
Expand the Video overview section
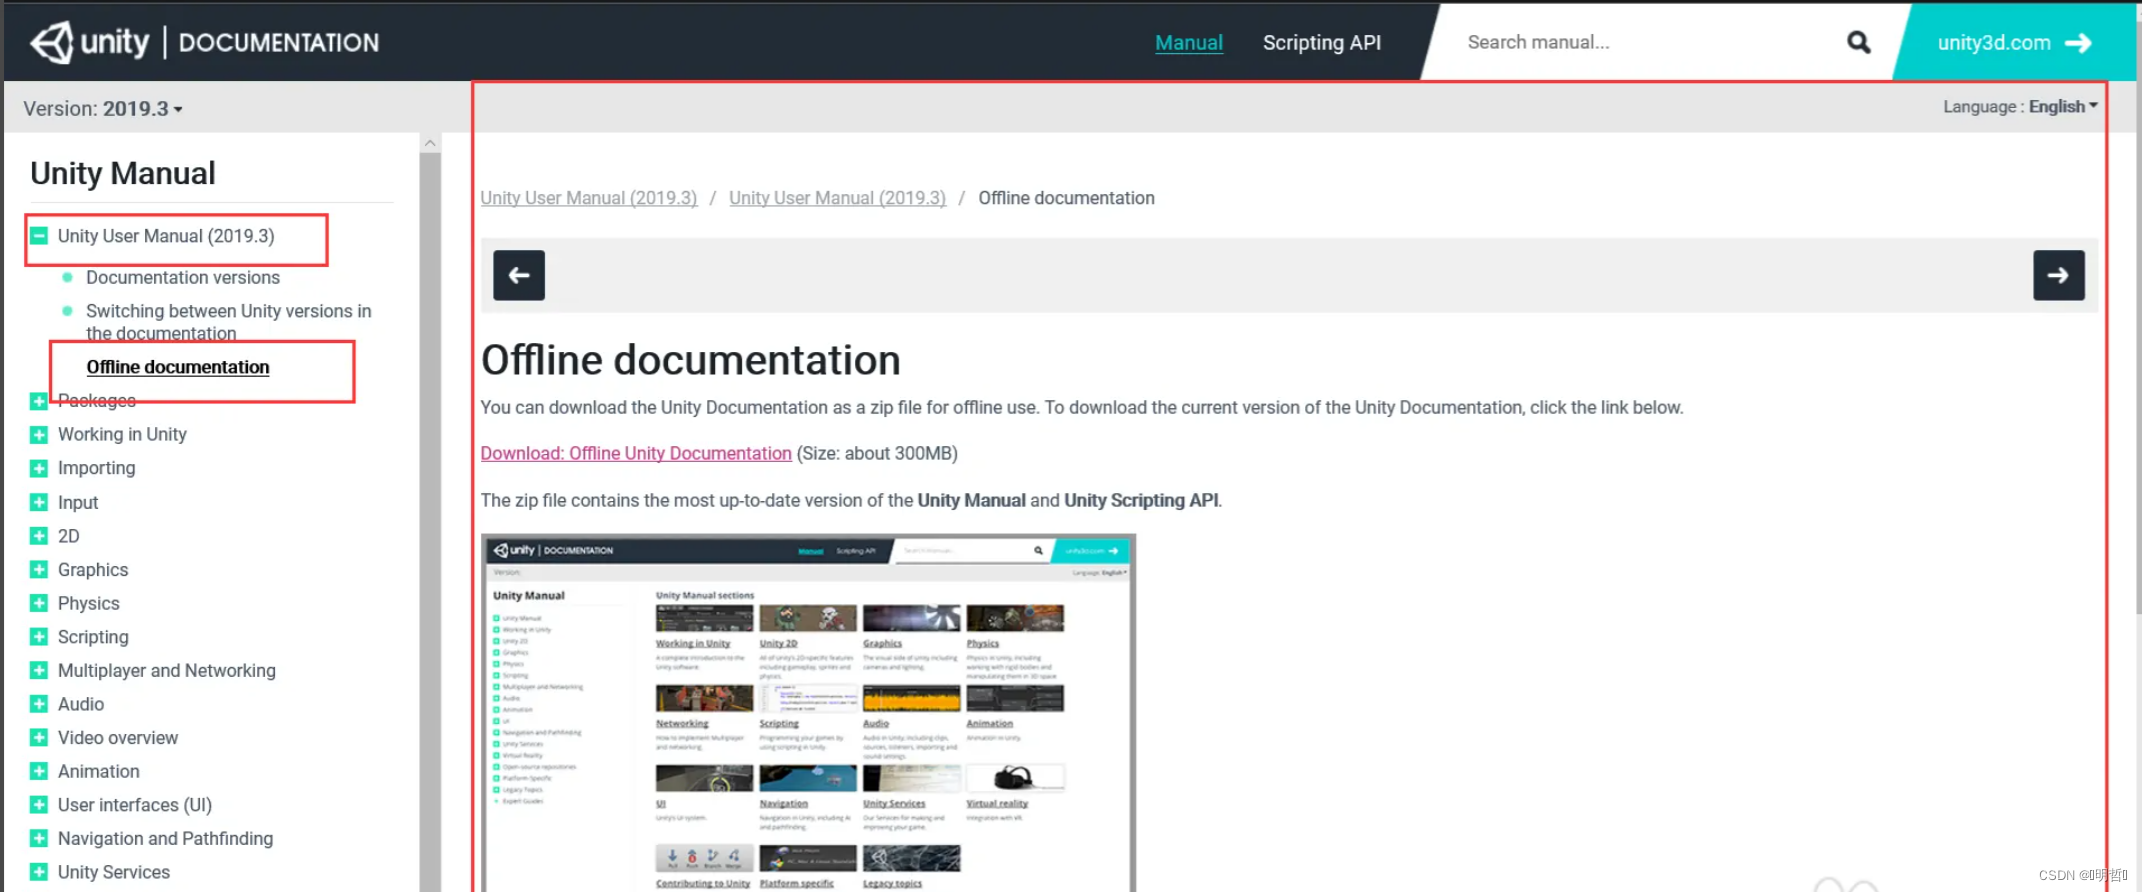[x=39, y=738]
